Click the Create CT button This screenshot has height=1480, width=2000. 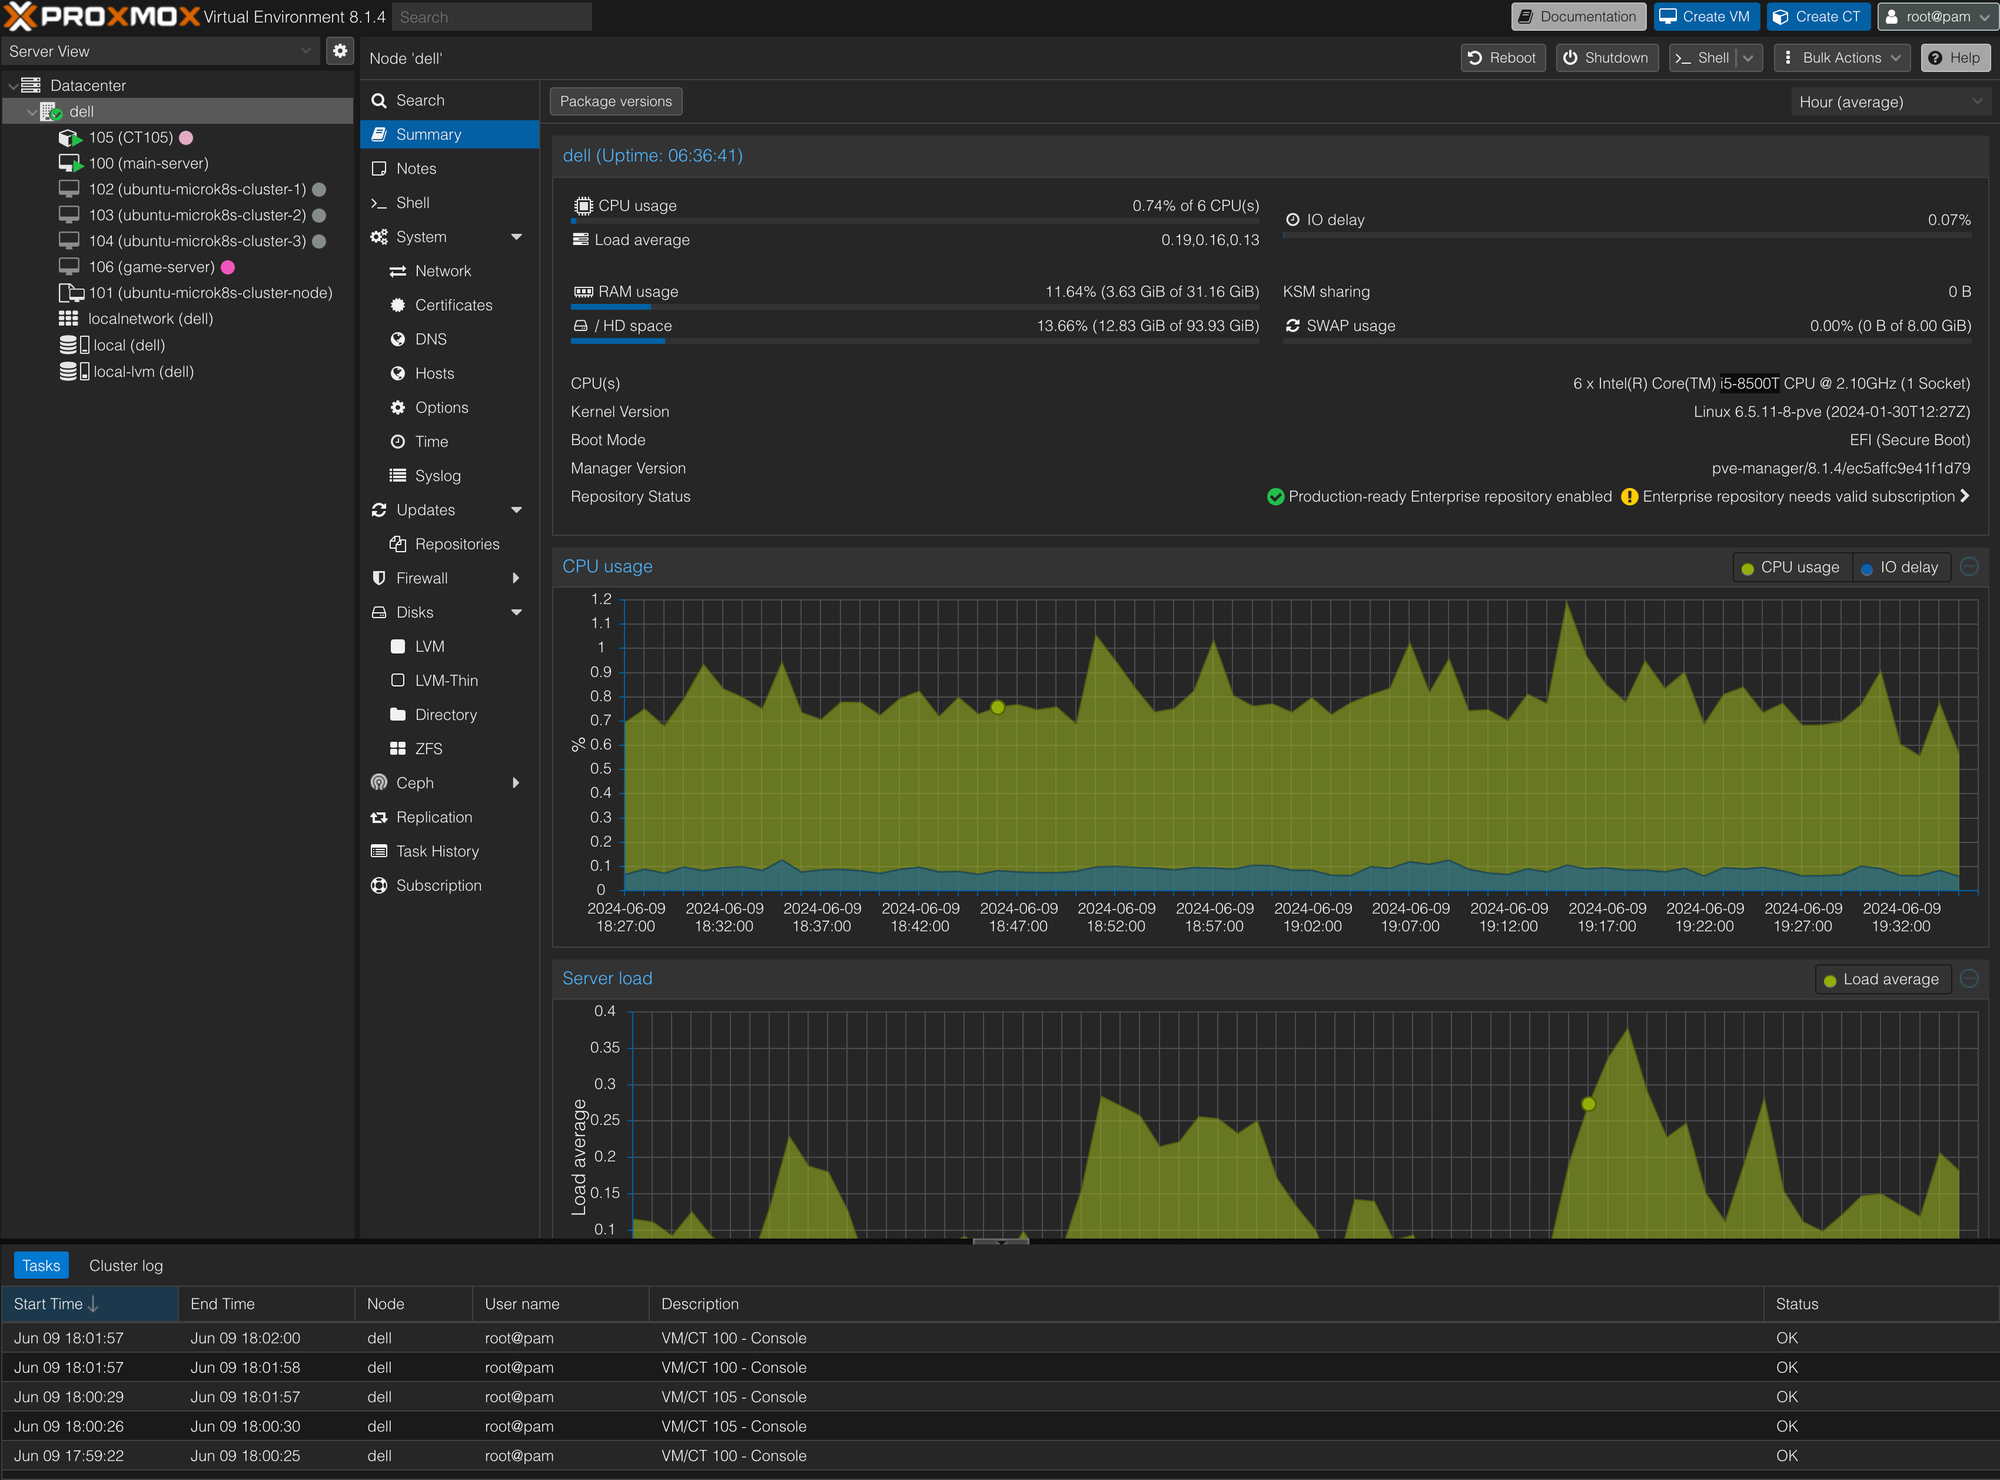pyautogui.click(x=1817, y=17)
